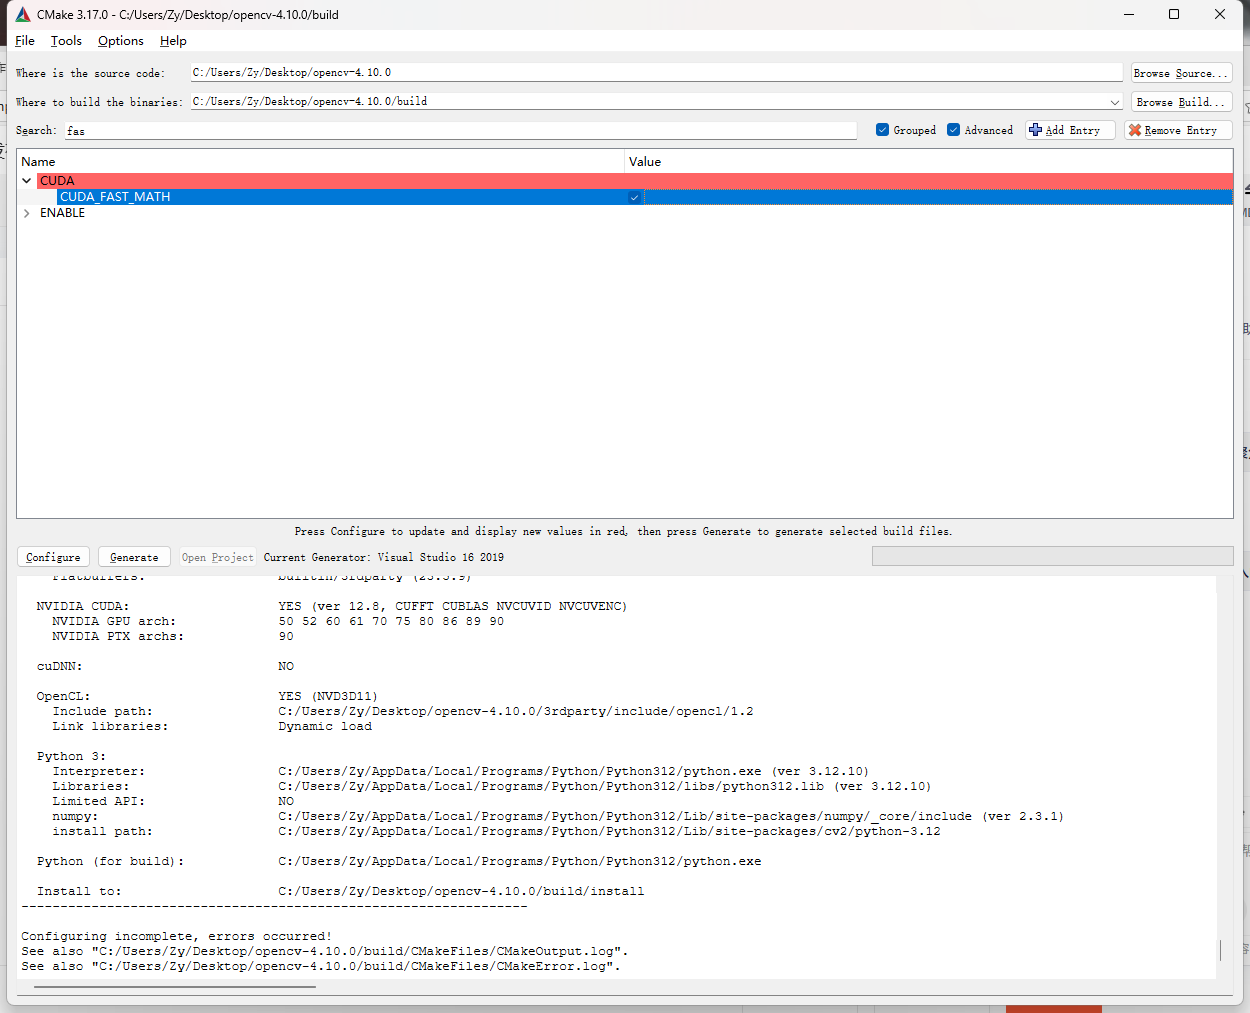Click the 'Link libraries:' log line
Screen dimensions: 1250x1013
(x=212, y=726)
